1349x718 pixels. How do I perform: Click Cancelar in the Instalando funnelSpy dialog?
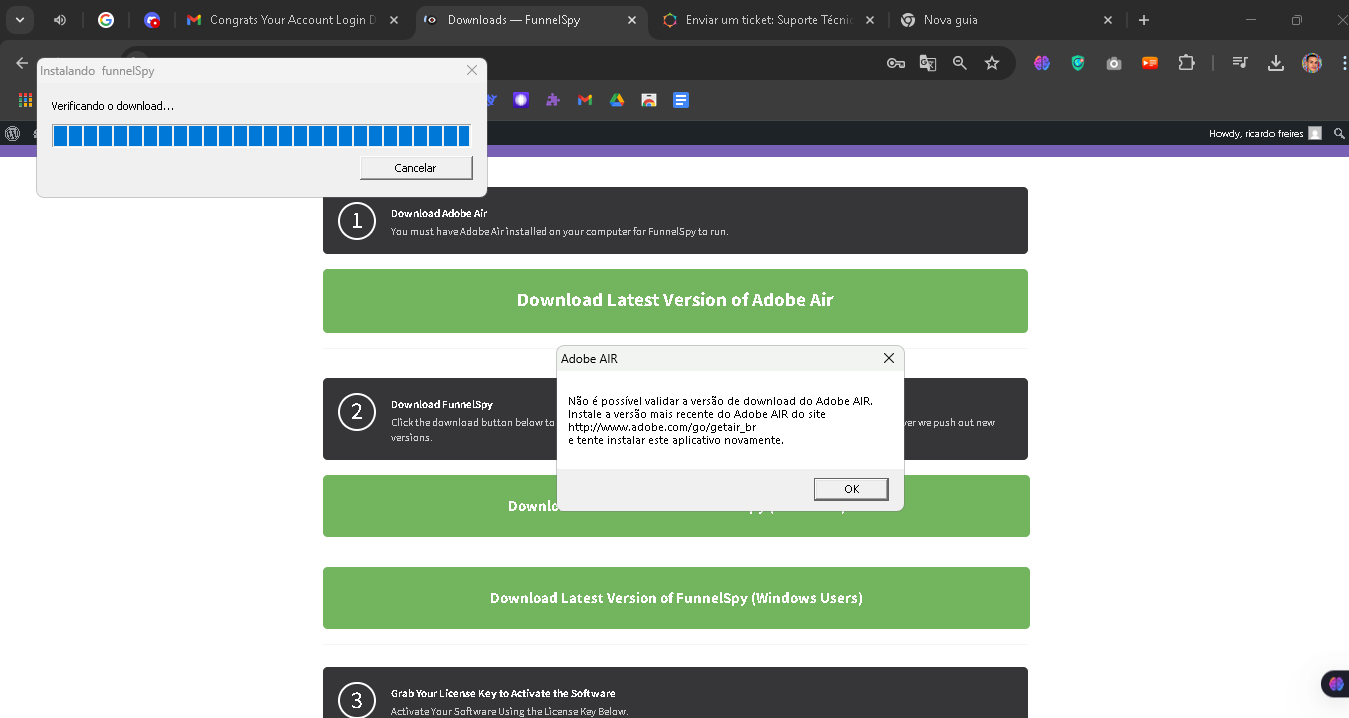pyautogui.click(x=416, y=168)
